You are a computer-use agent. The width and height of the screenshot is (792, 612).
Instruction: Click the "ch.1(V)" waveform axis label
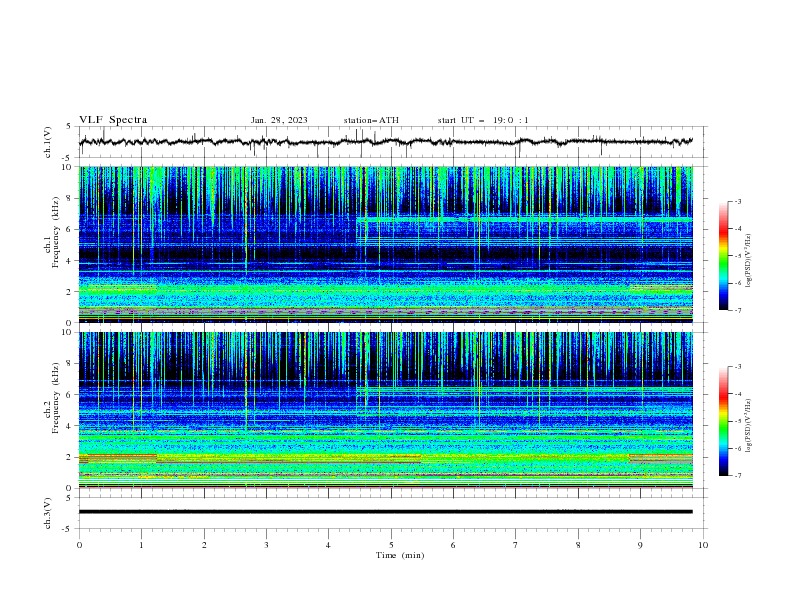[48, 142]
